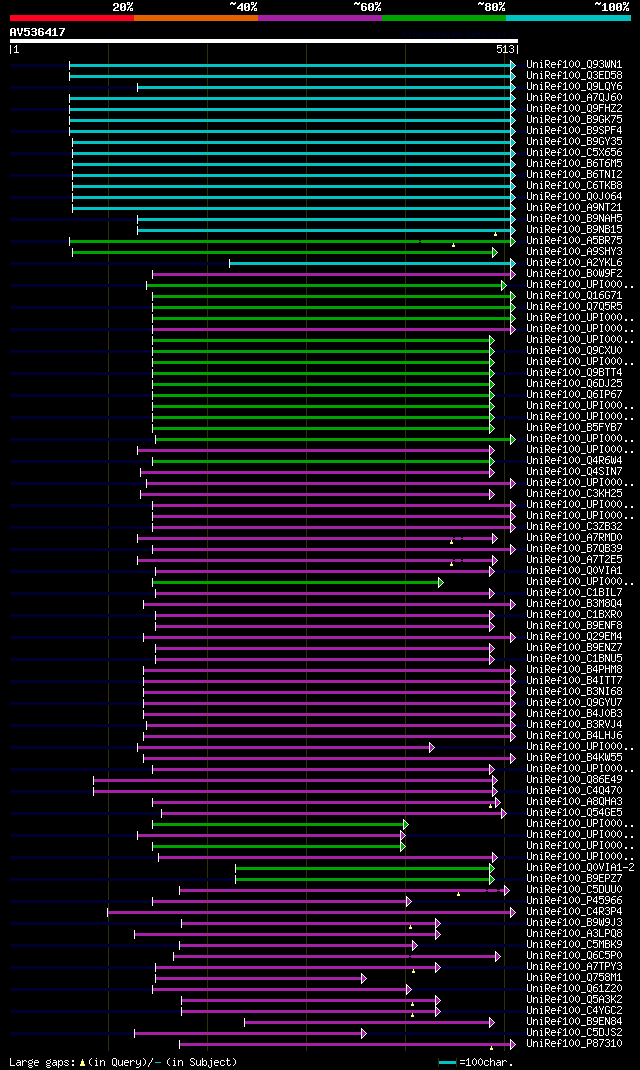
Task: Open the UniRef100_B4PHM8 label
Action: pyautogui.click(x=574, y=669)
